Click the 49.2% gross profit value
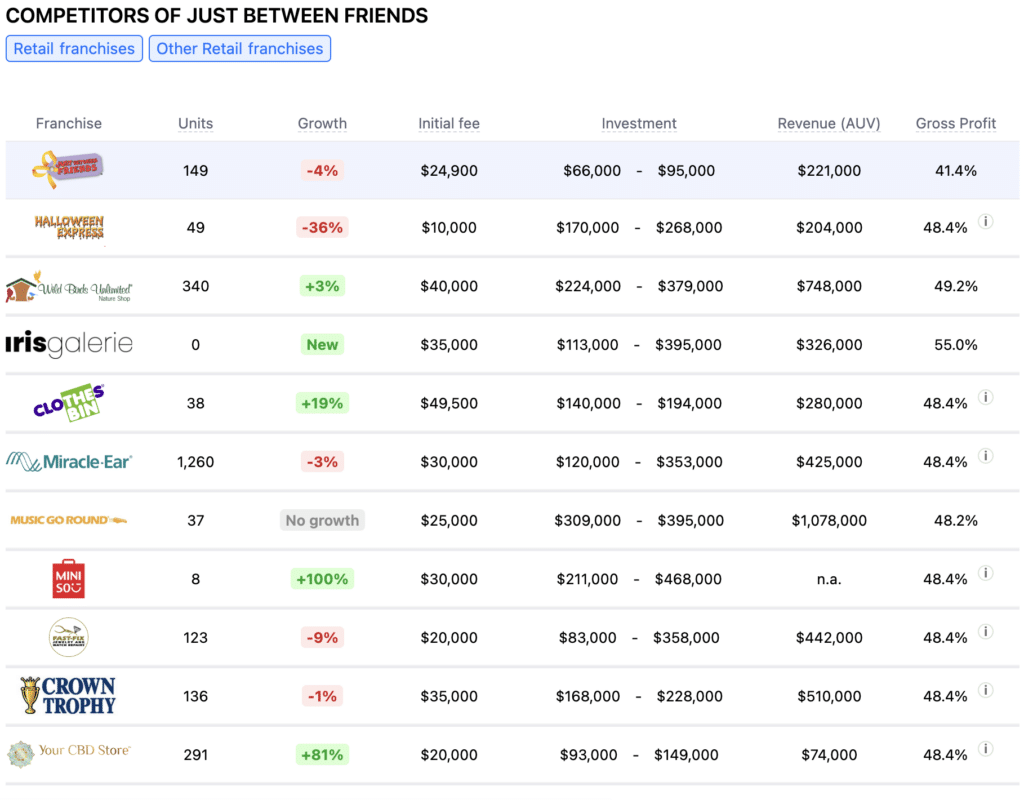This screenshot has width=1024, height=800. [x=955, y=286]
